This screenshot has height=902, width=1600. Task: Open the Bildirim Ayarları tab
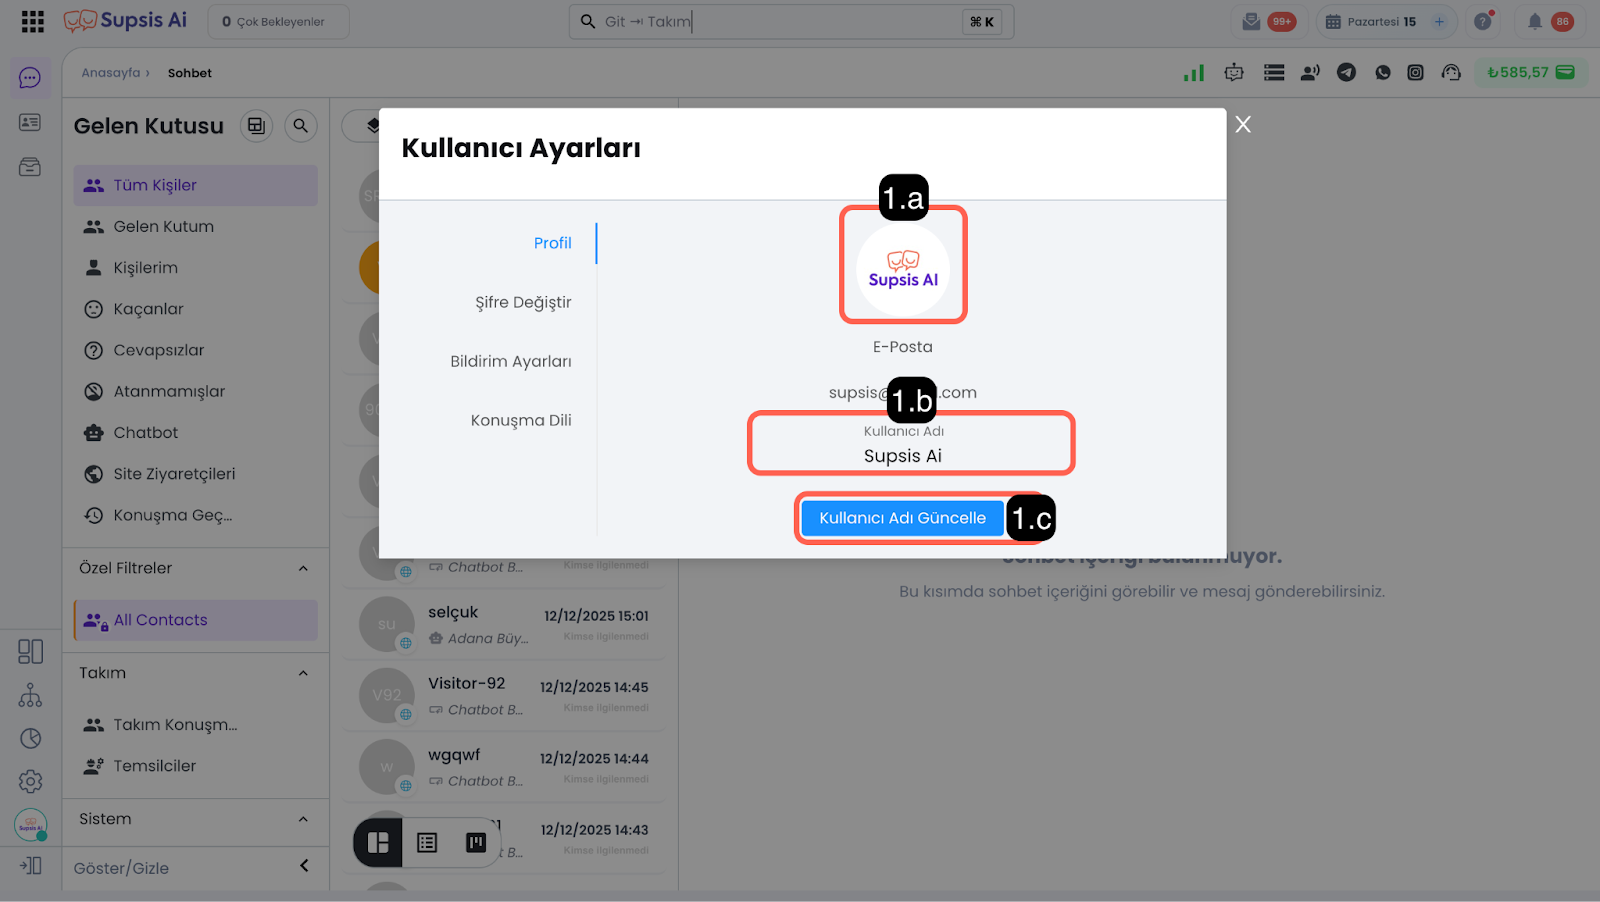510,361
